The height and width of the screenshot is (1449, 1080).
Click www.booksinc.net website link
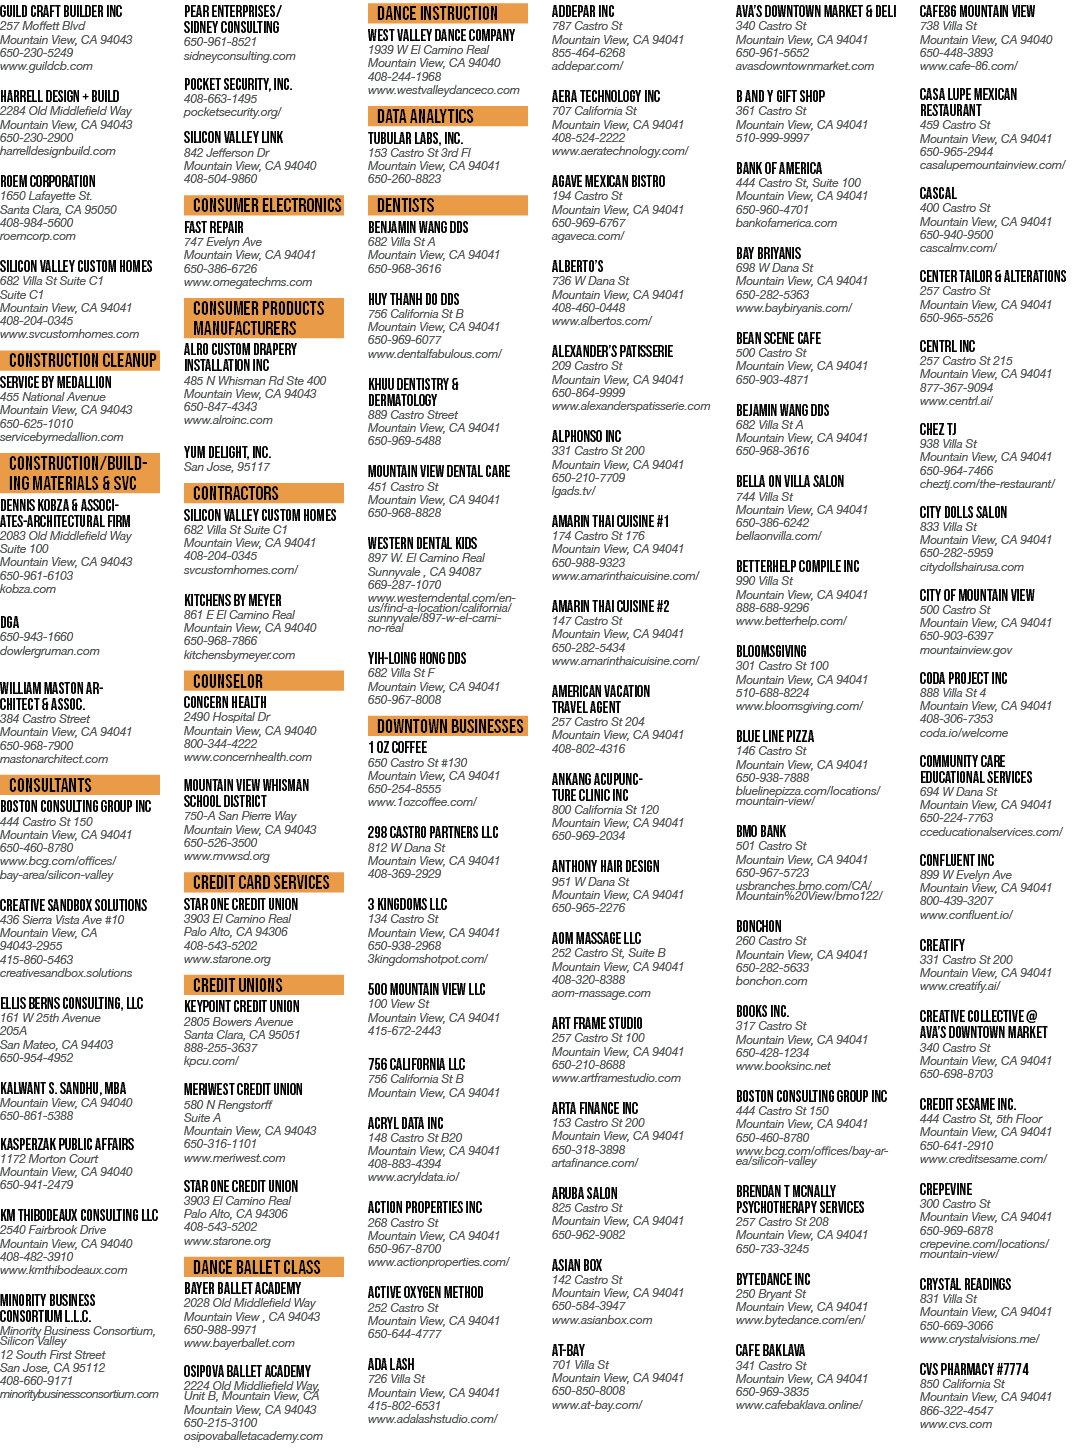pos(783,1066)
